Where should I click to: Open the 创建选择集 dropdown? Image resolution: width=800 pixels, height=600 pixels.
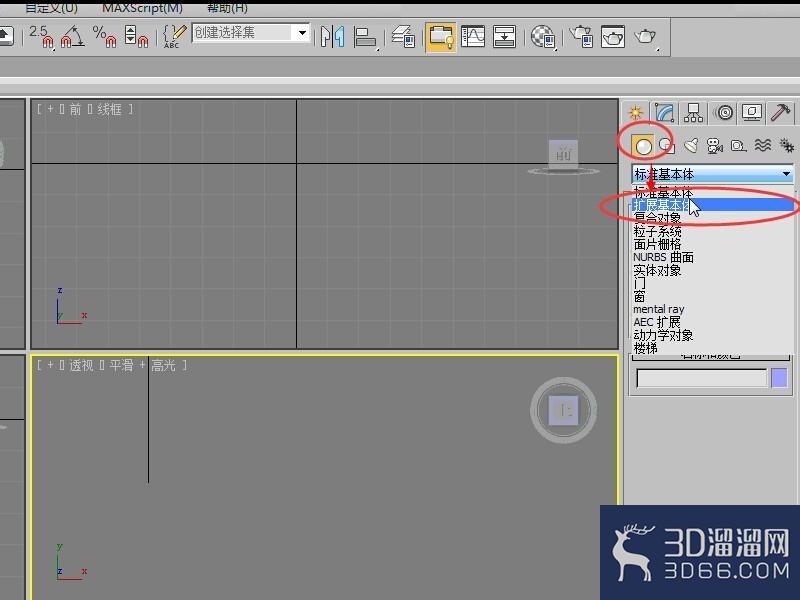pos(303,33)
